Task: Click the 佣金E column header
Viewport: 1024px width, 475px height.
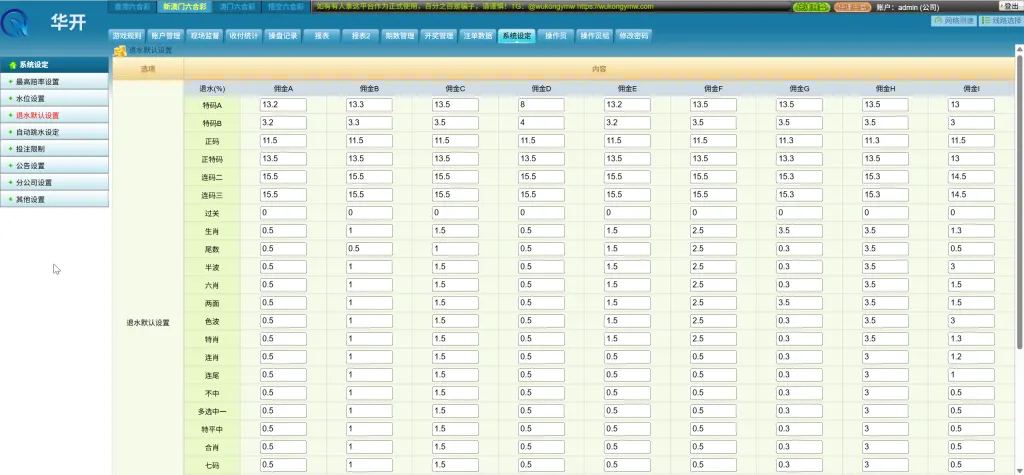Action: pos(627,88)
